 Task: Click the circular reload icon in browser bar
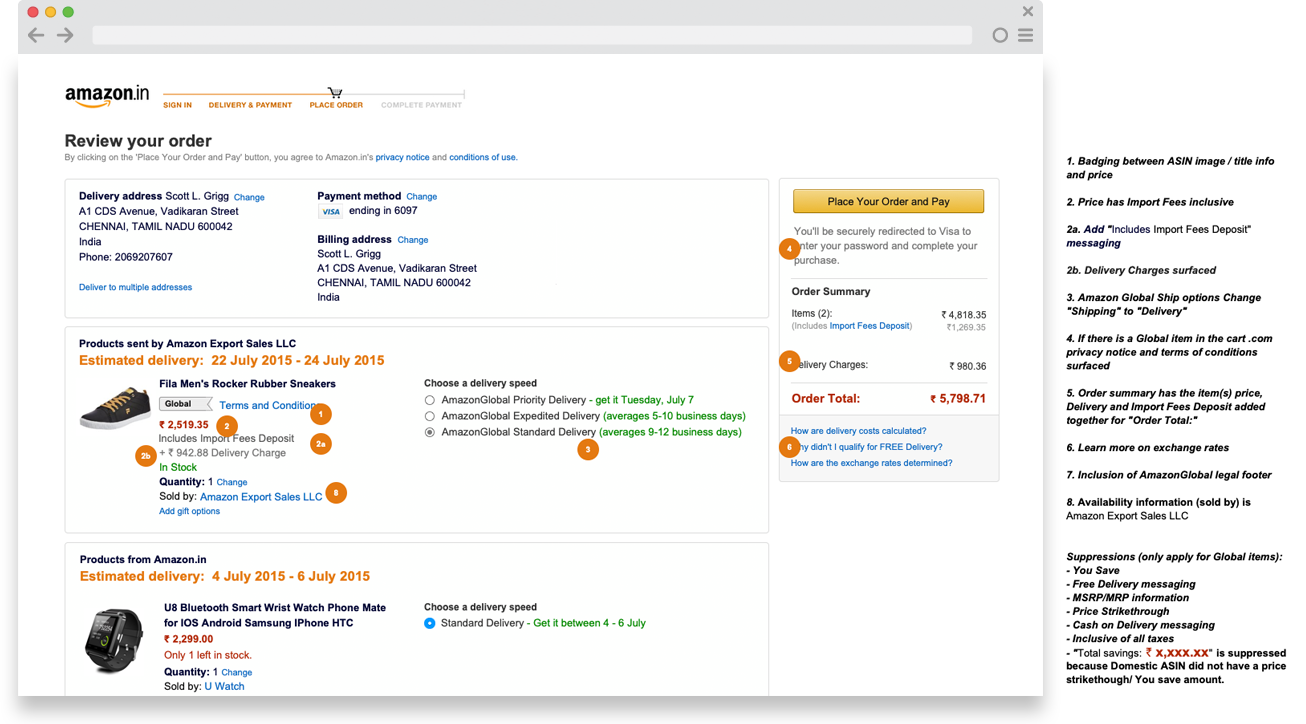[1000, 35]
